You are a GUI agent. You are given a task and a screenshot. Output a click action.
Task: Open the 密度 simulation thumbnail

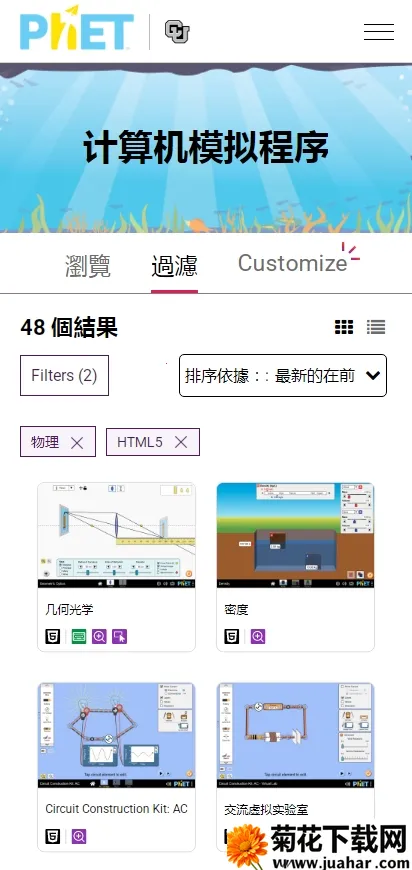(x=296, y=535)
